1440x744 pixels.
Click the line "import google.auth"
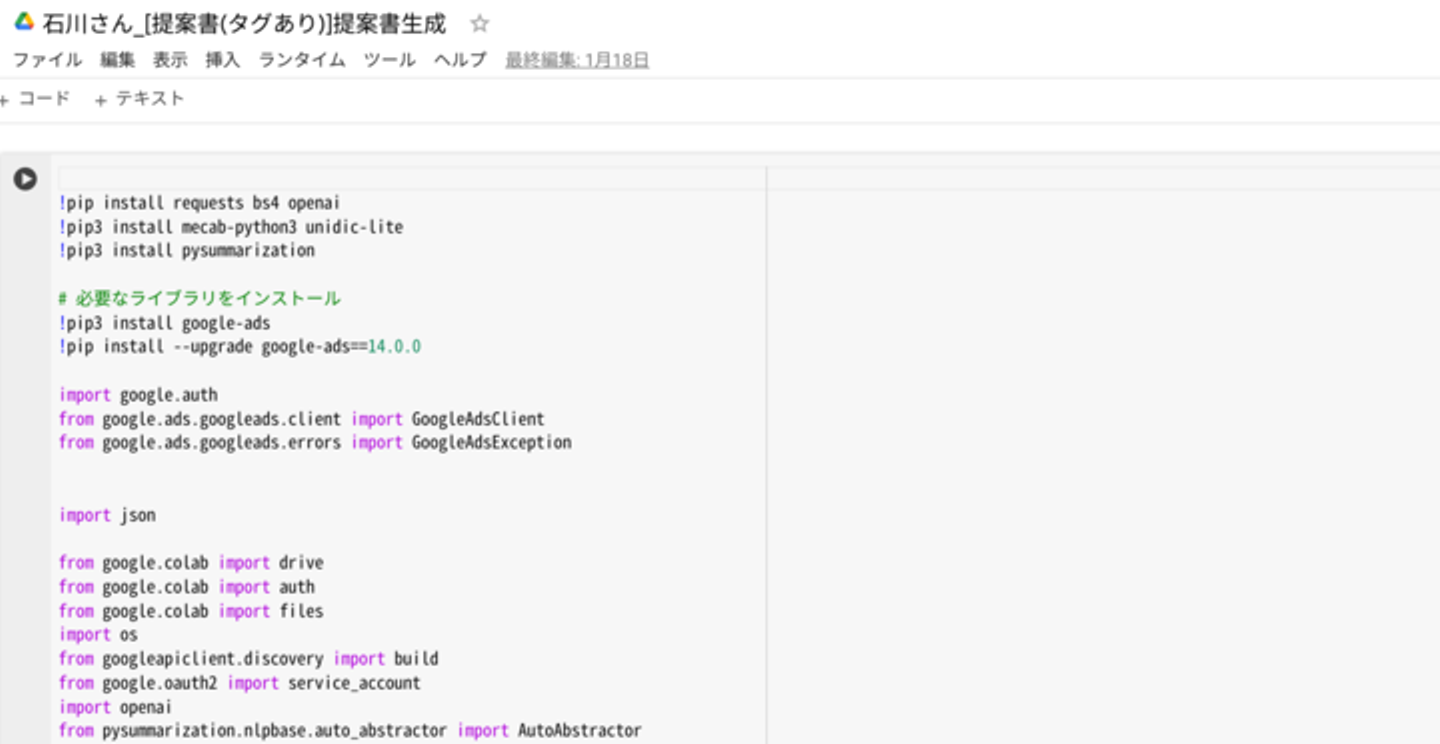(x=138, y=395)
